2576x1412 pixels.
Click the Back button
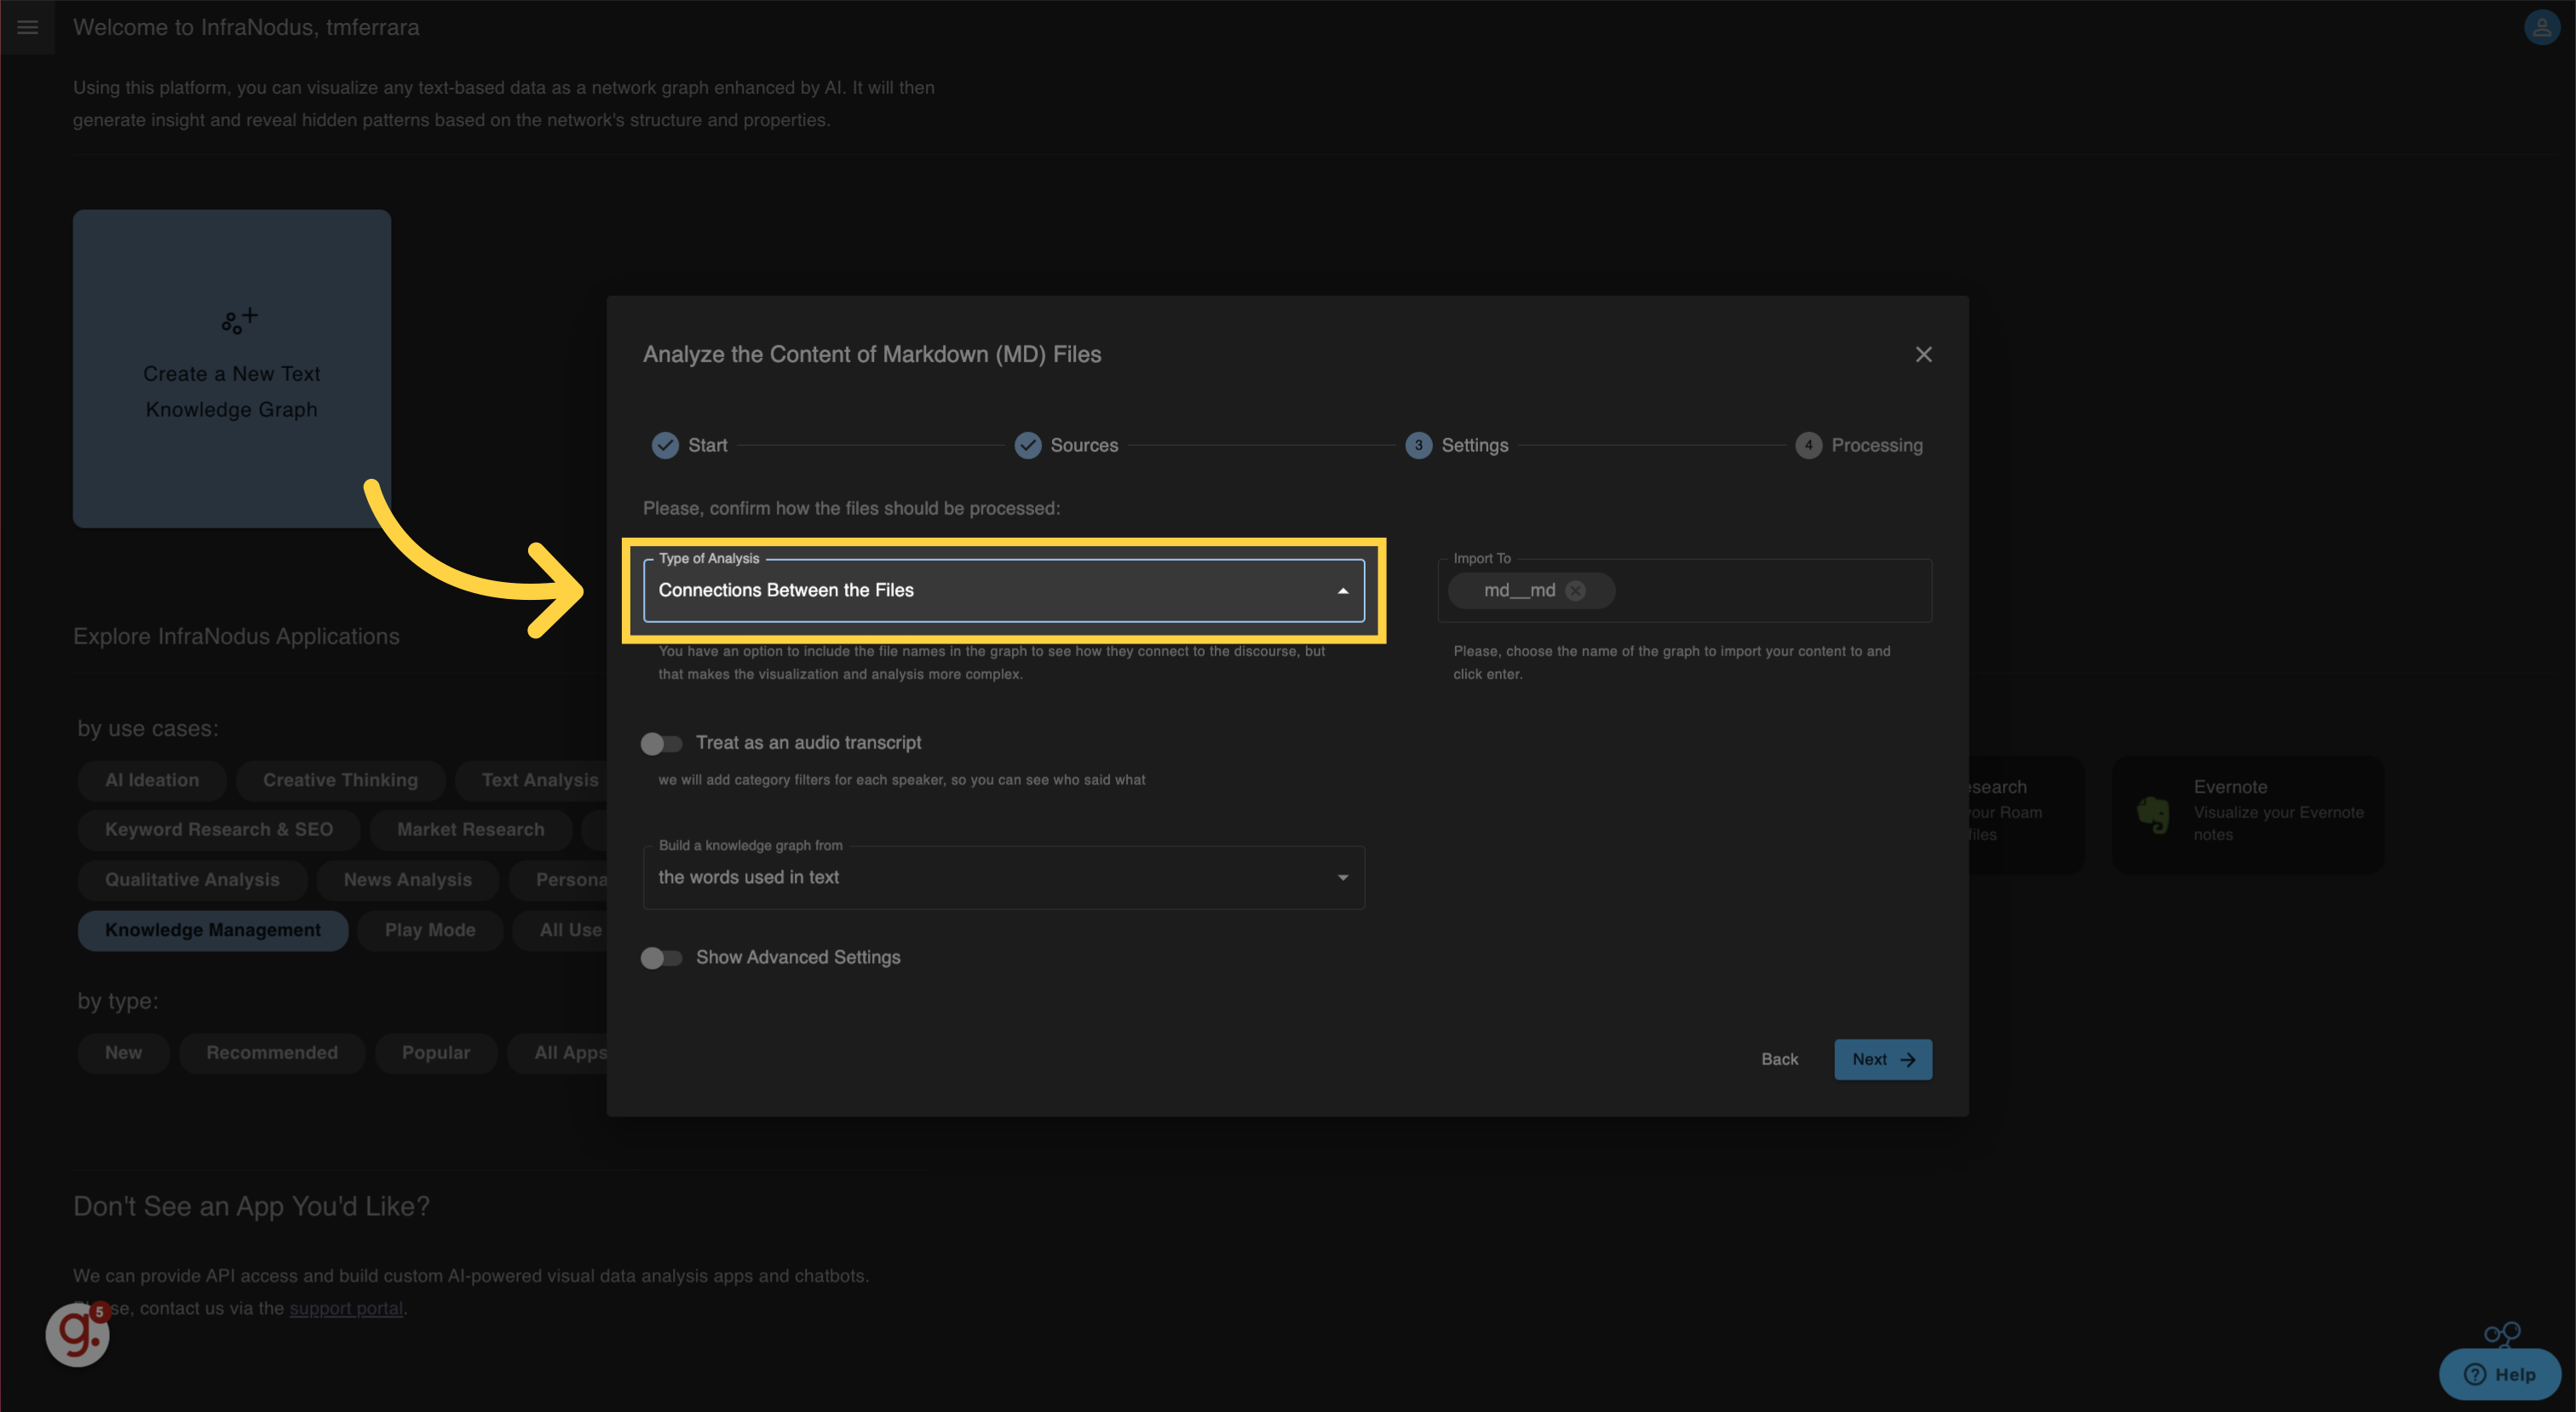coord(1779,1059)
